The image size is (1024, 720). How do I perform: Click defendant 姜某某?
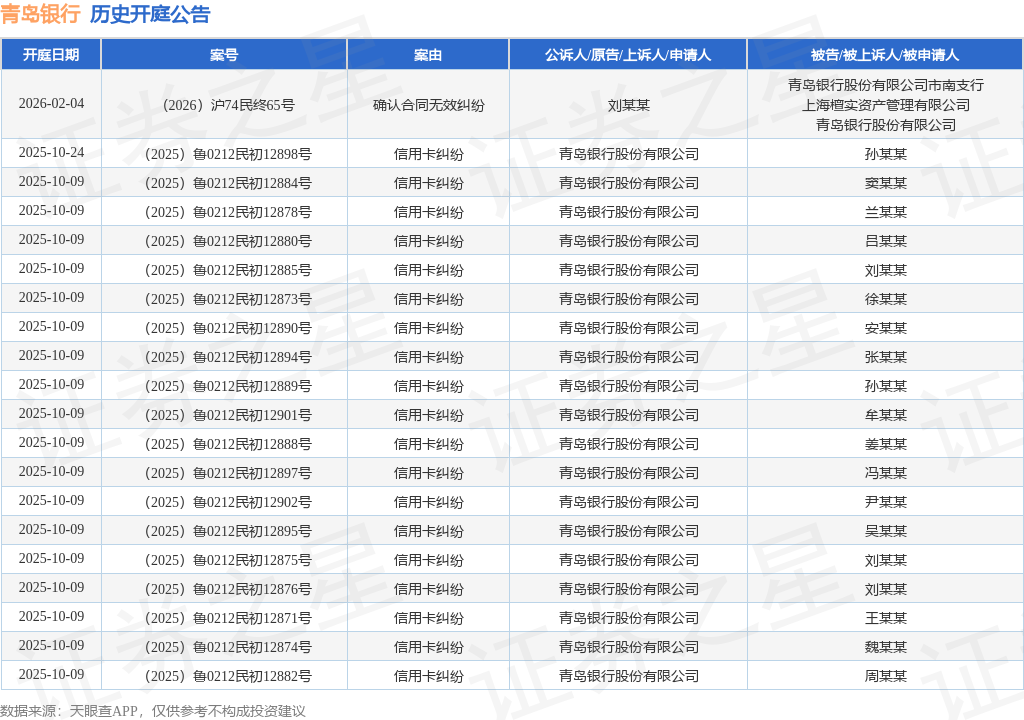tap(886, 444)
